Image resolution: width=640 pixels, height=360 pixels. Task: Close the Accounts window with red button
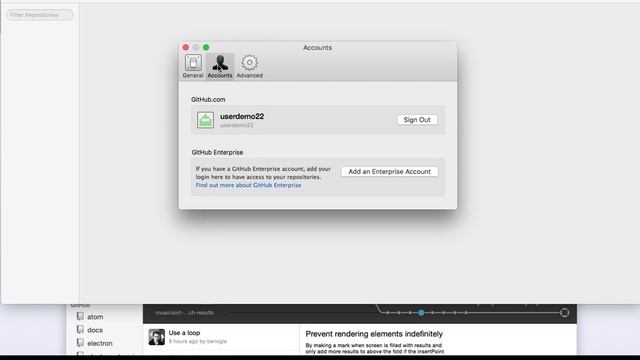(186, 47)
